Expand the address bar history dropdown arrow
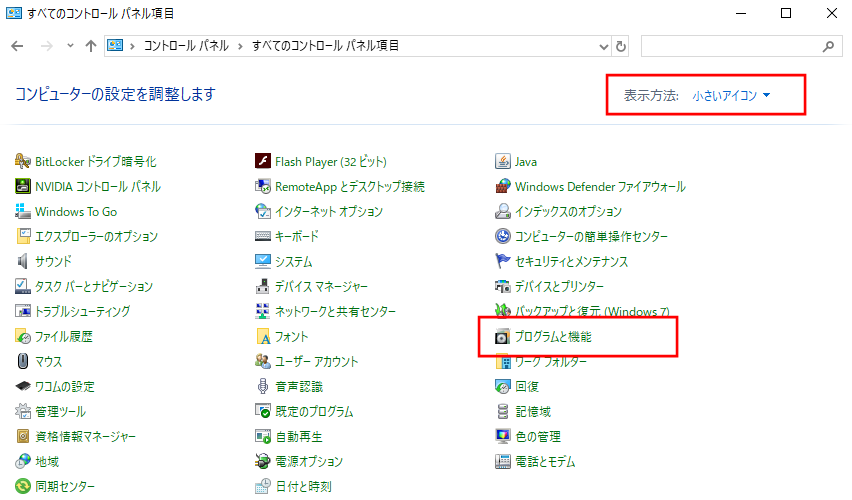Image resolution: width=852 pixels, height=500 pixels. tap(603, 47)
